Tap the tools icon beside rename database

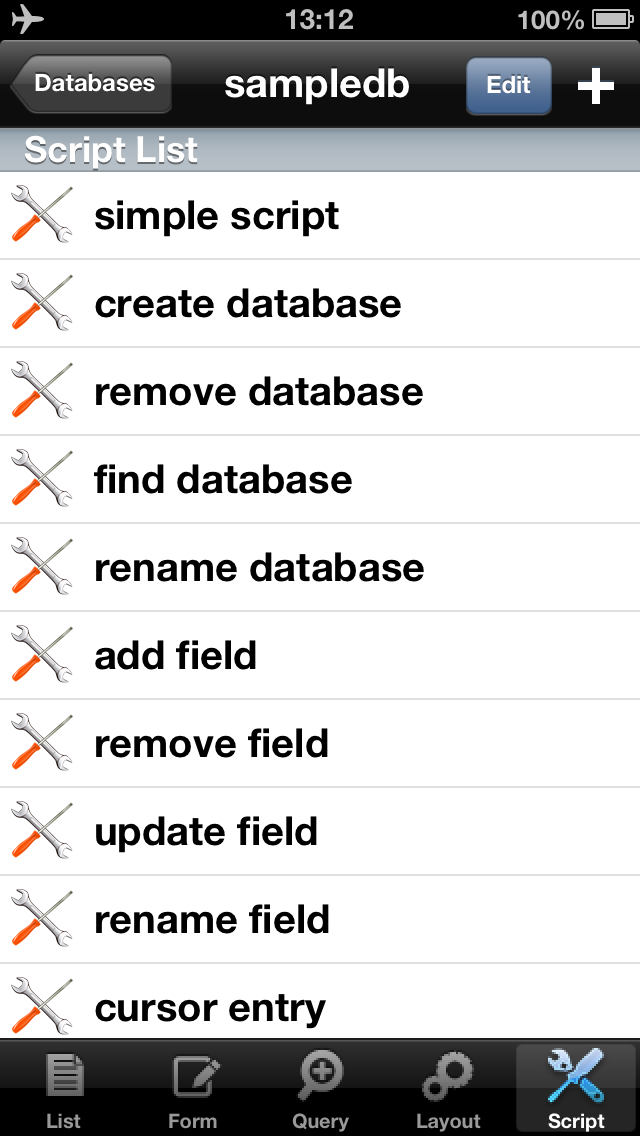[42, 568]
